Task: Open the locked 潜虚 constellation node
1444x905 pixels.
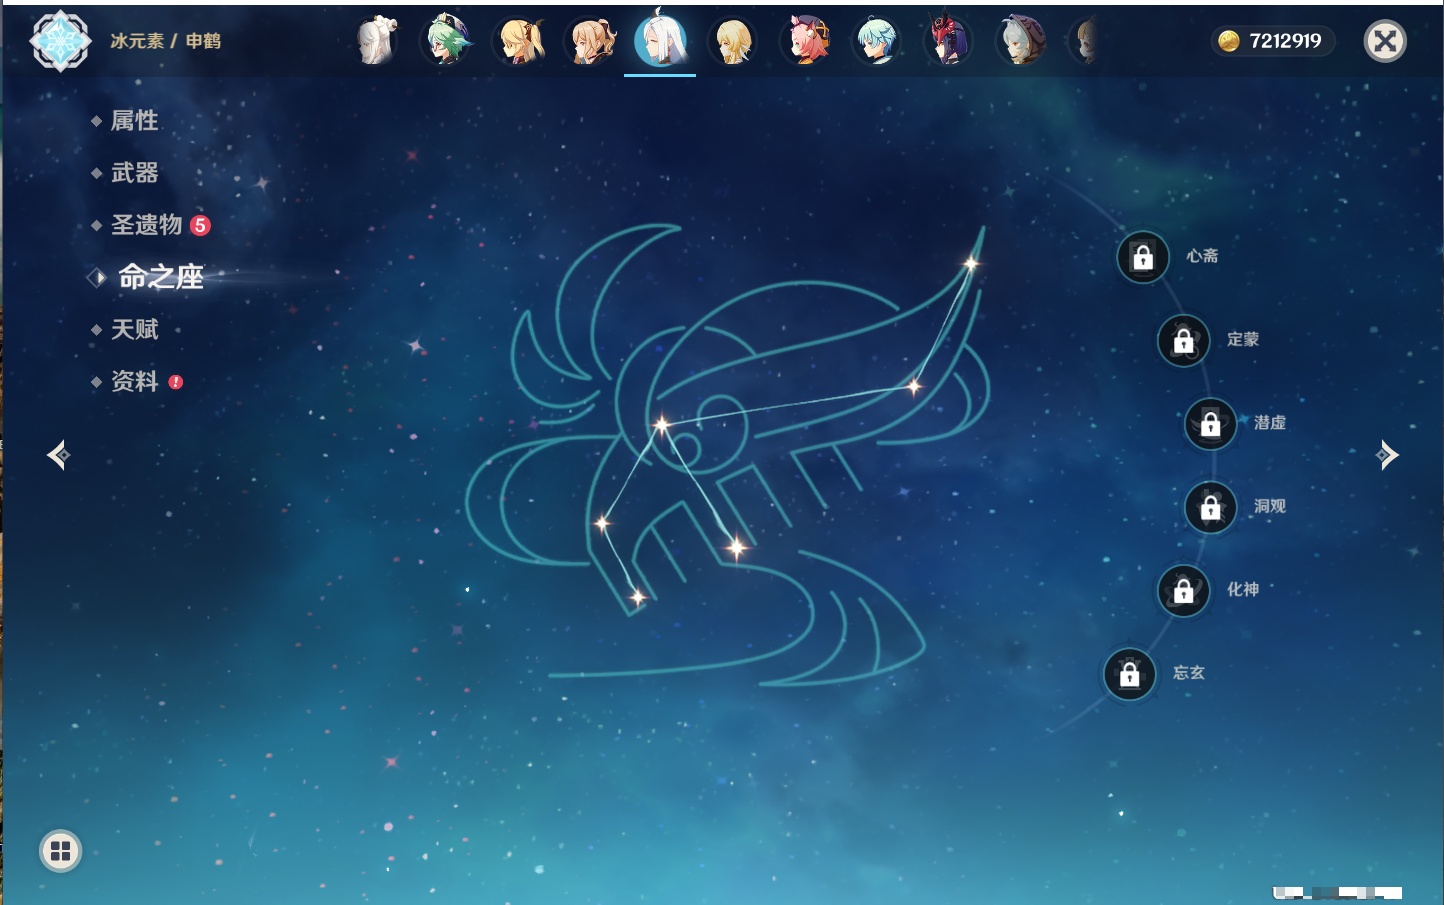Action: point(1211,424)
